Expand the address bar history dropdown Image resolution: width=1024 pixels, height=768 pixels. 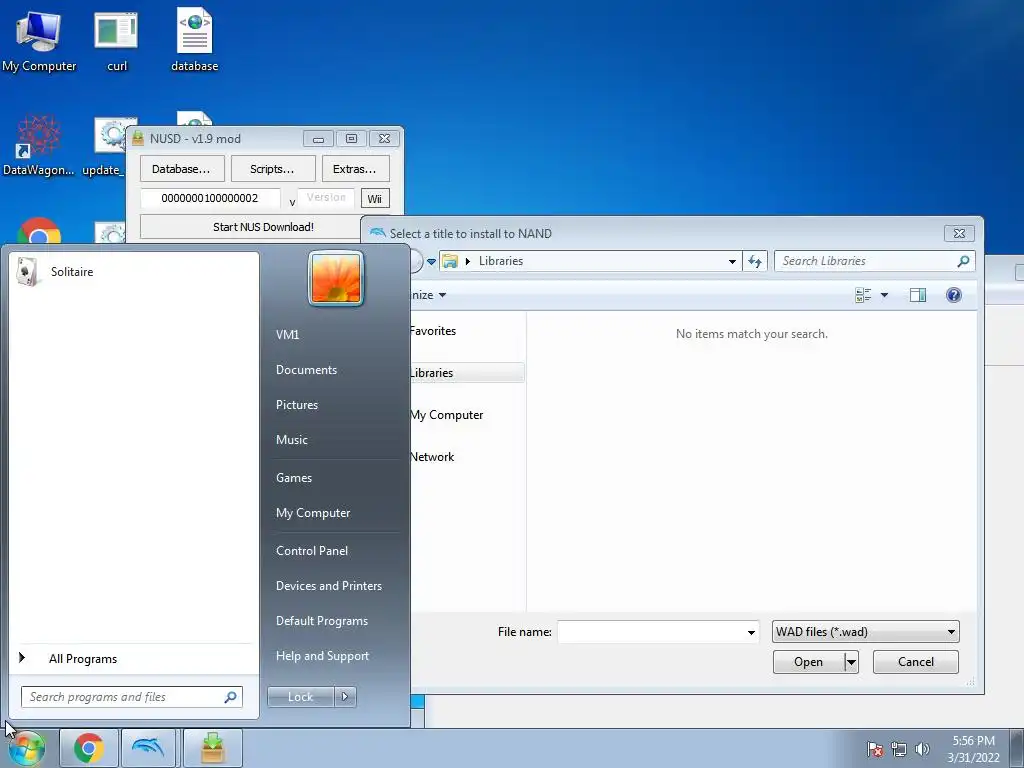732,261
